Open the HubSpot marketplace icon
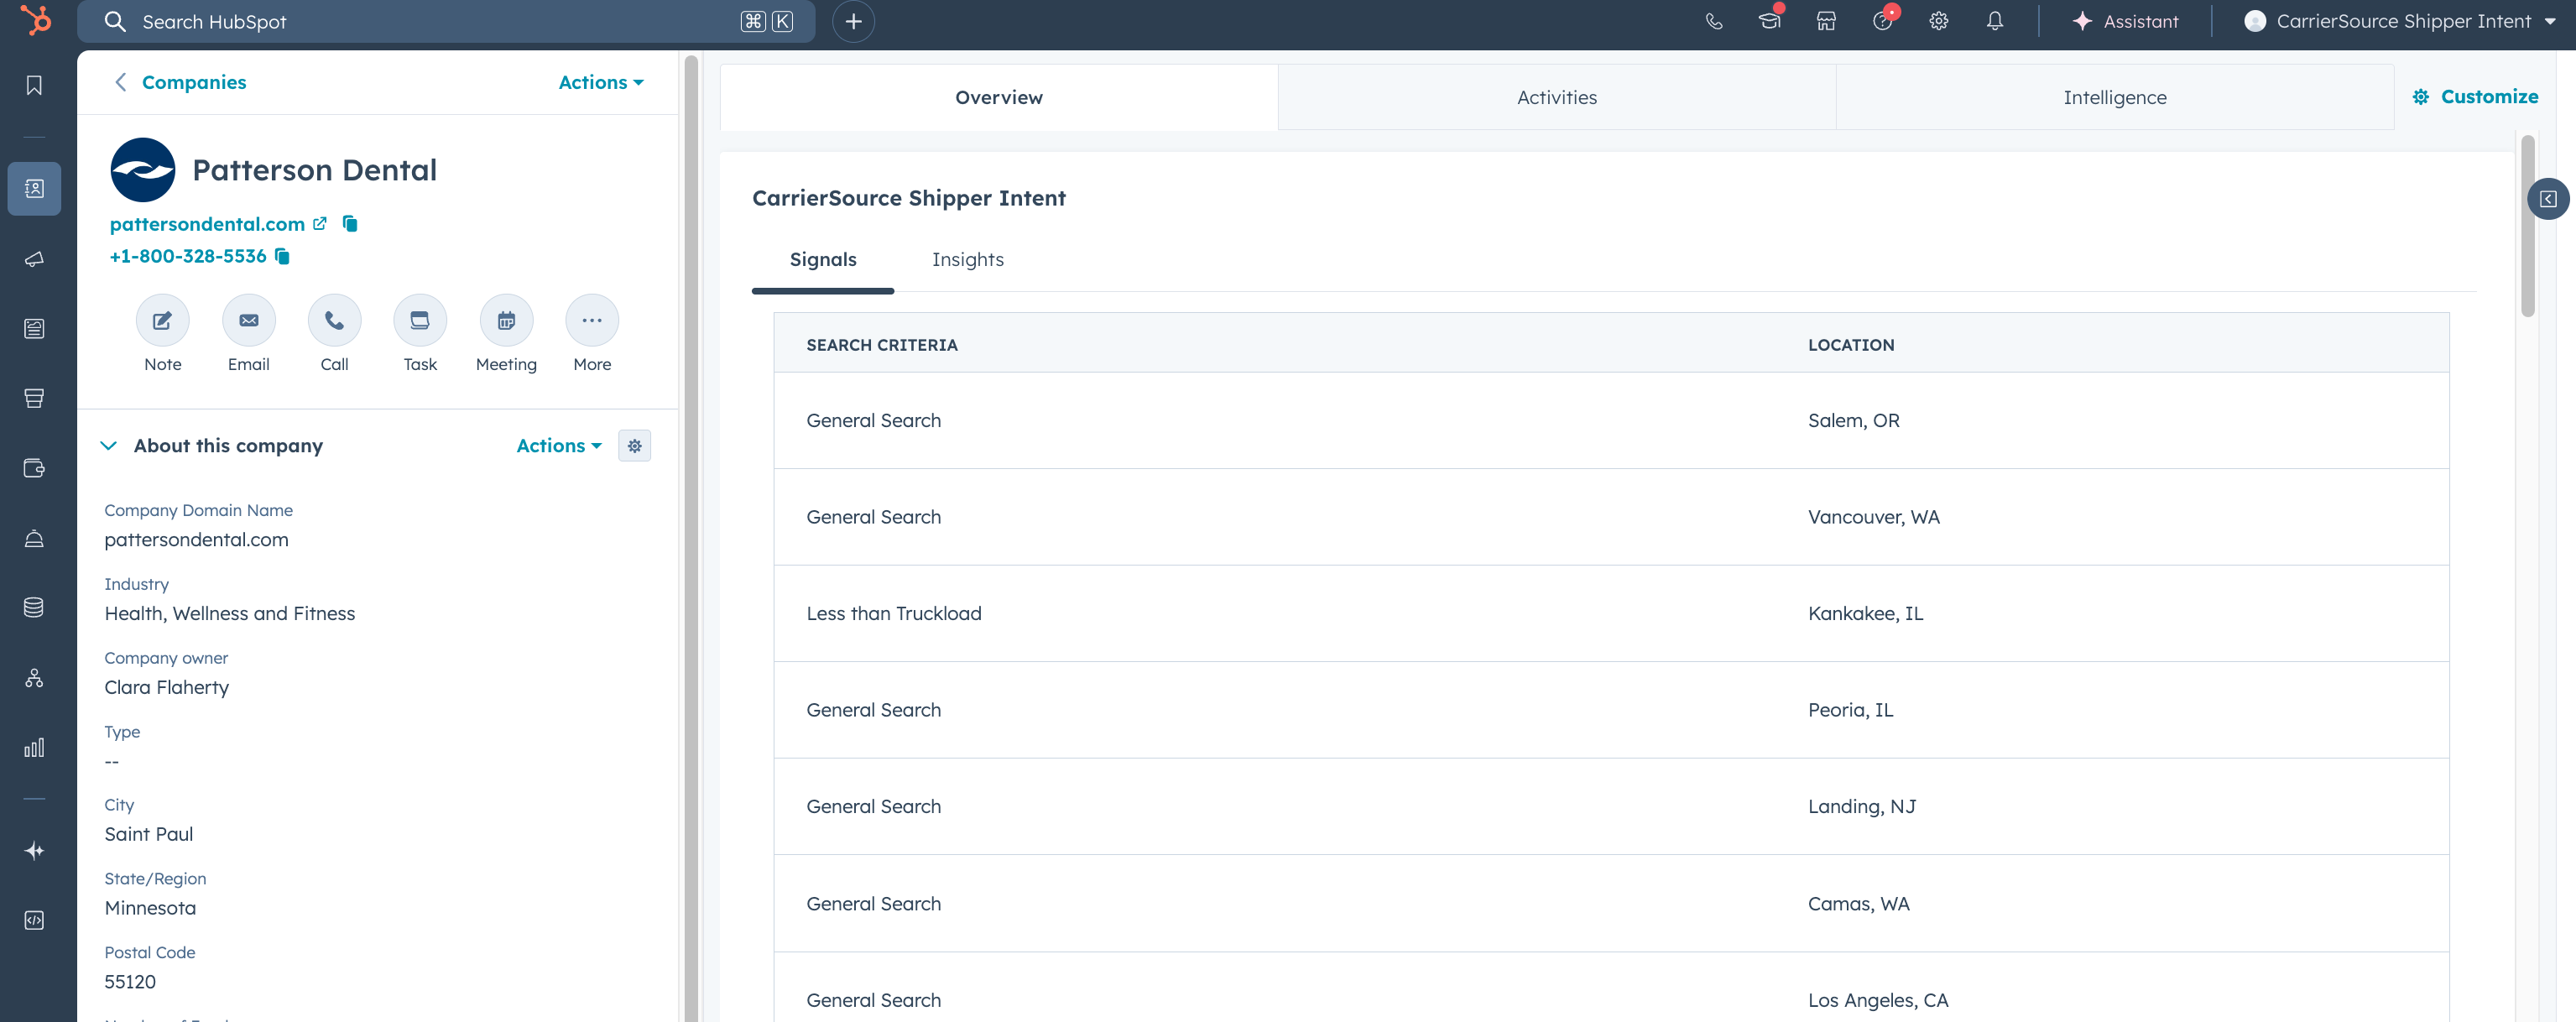Image resolution: width=2576 pixels, height=1022 pixels. coord(1826,21)
